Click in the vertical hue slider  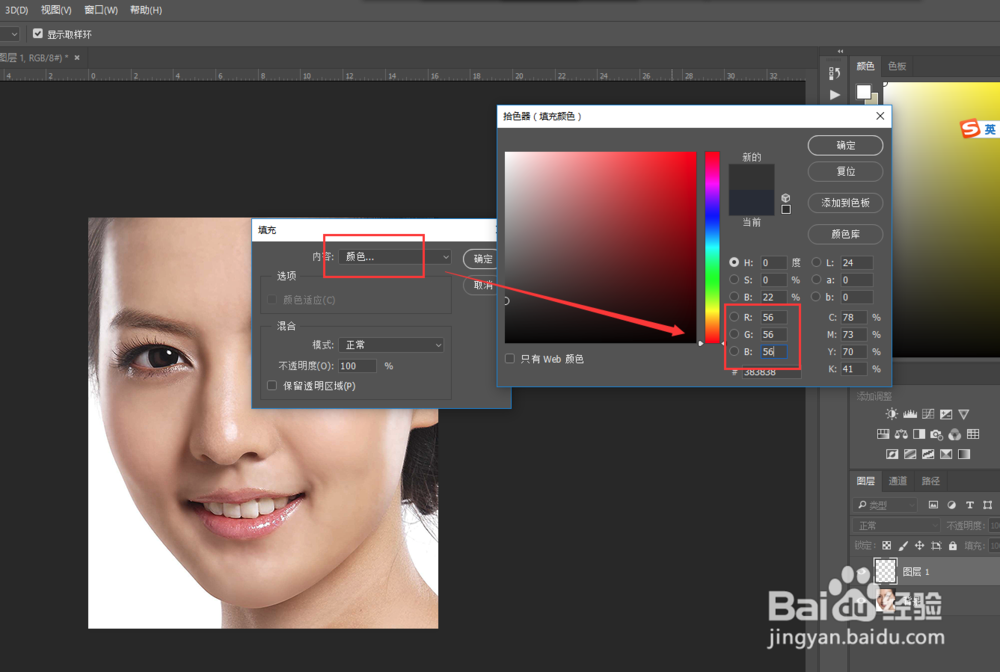tap(712, 247)
